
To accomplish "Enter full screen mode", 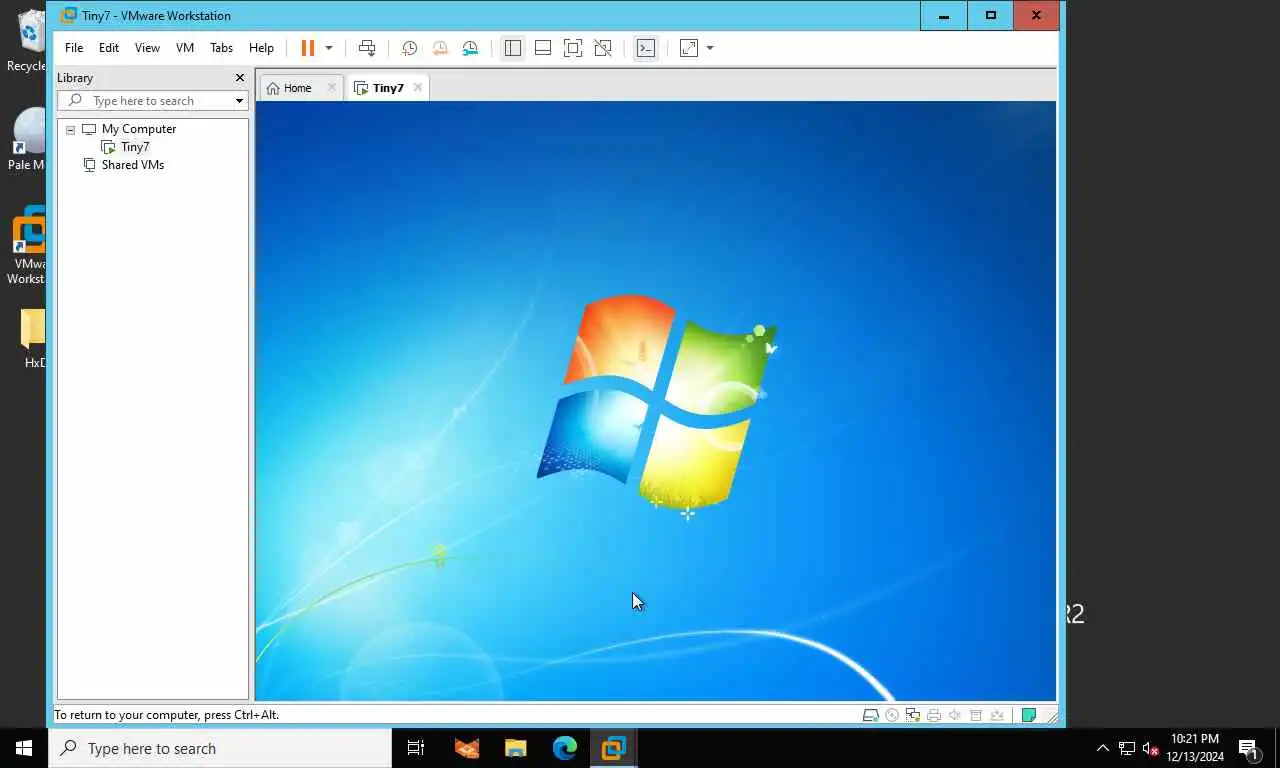I will pos(573,48).
